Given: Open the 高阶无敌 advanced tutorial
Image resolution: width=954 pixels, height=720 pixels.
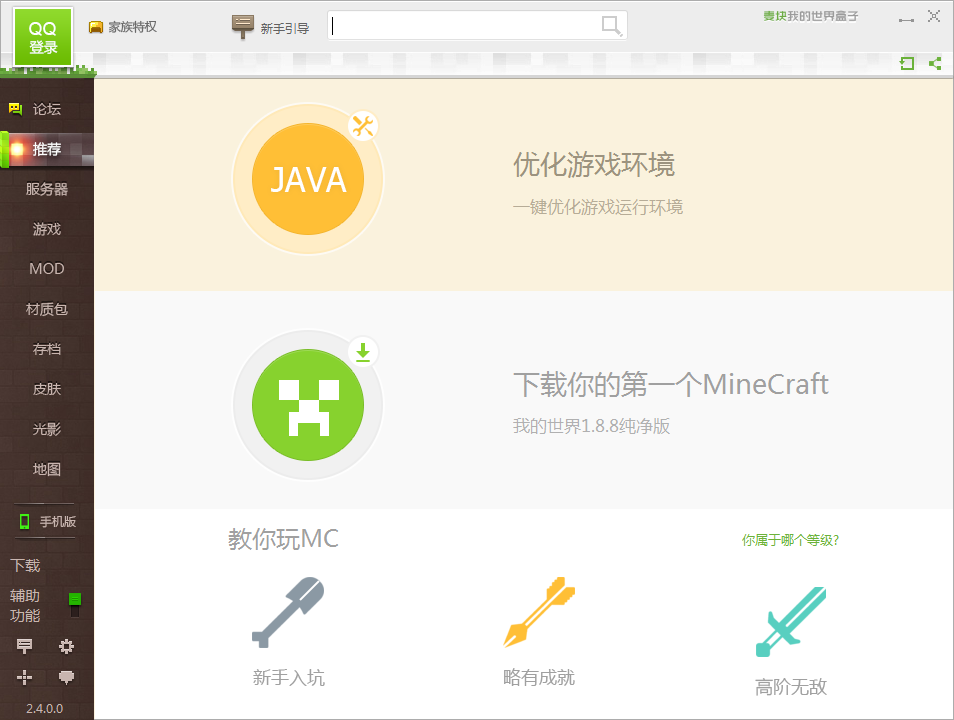Looking at the screenshot, I should click(791, 687).
